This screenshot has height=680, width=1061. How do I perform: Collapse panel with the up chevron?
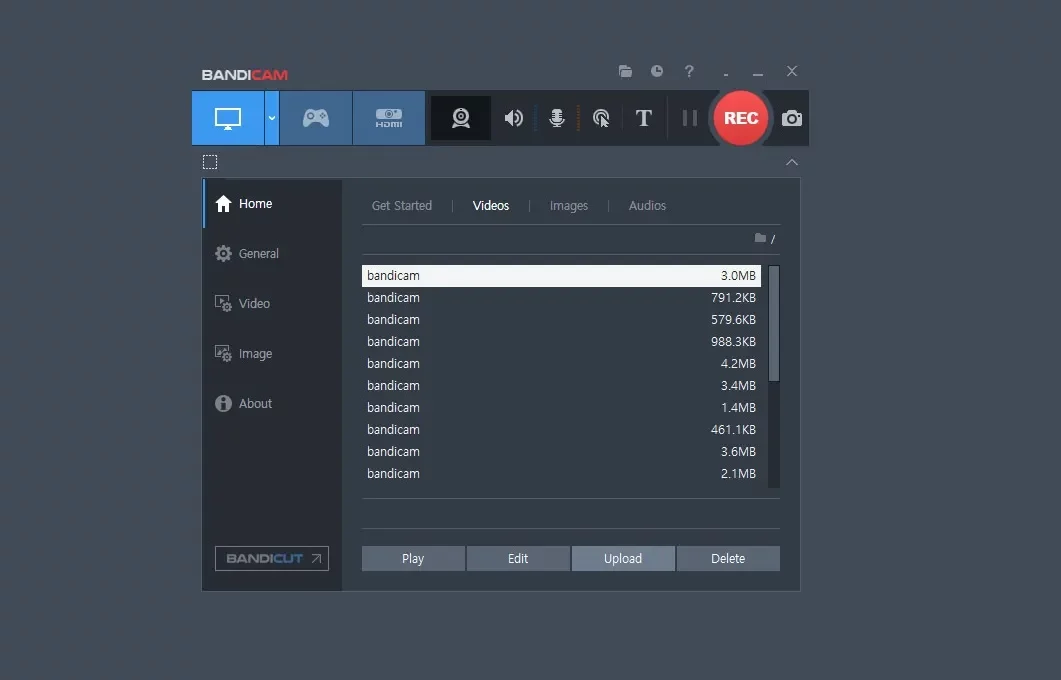792,162
